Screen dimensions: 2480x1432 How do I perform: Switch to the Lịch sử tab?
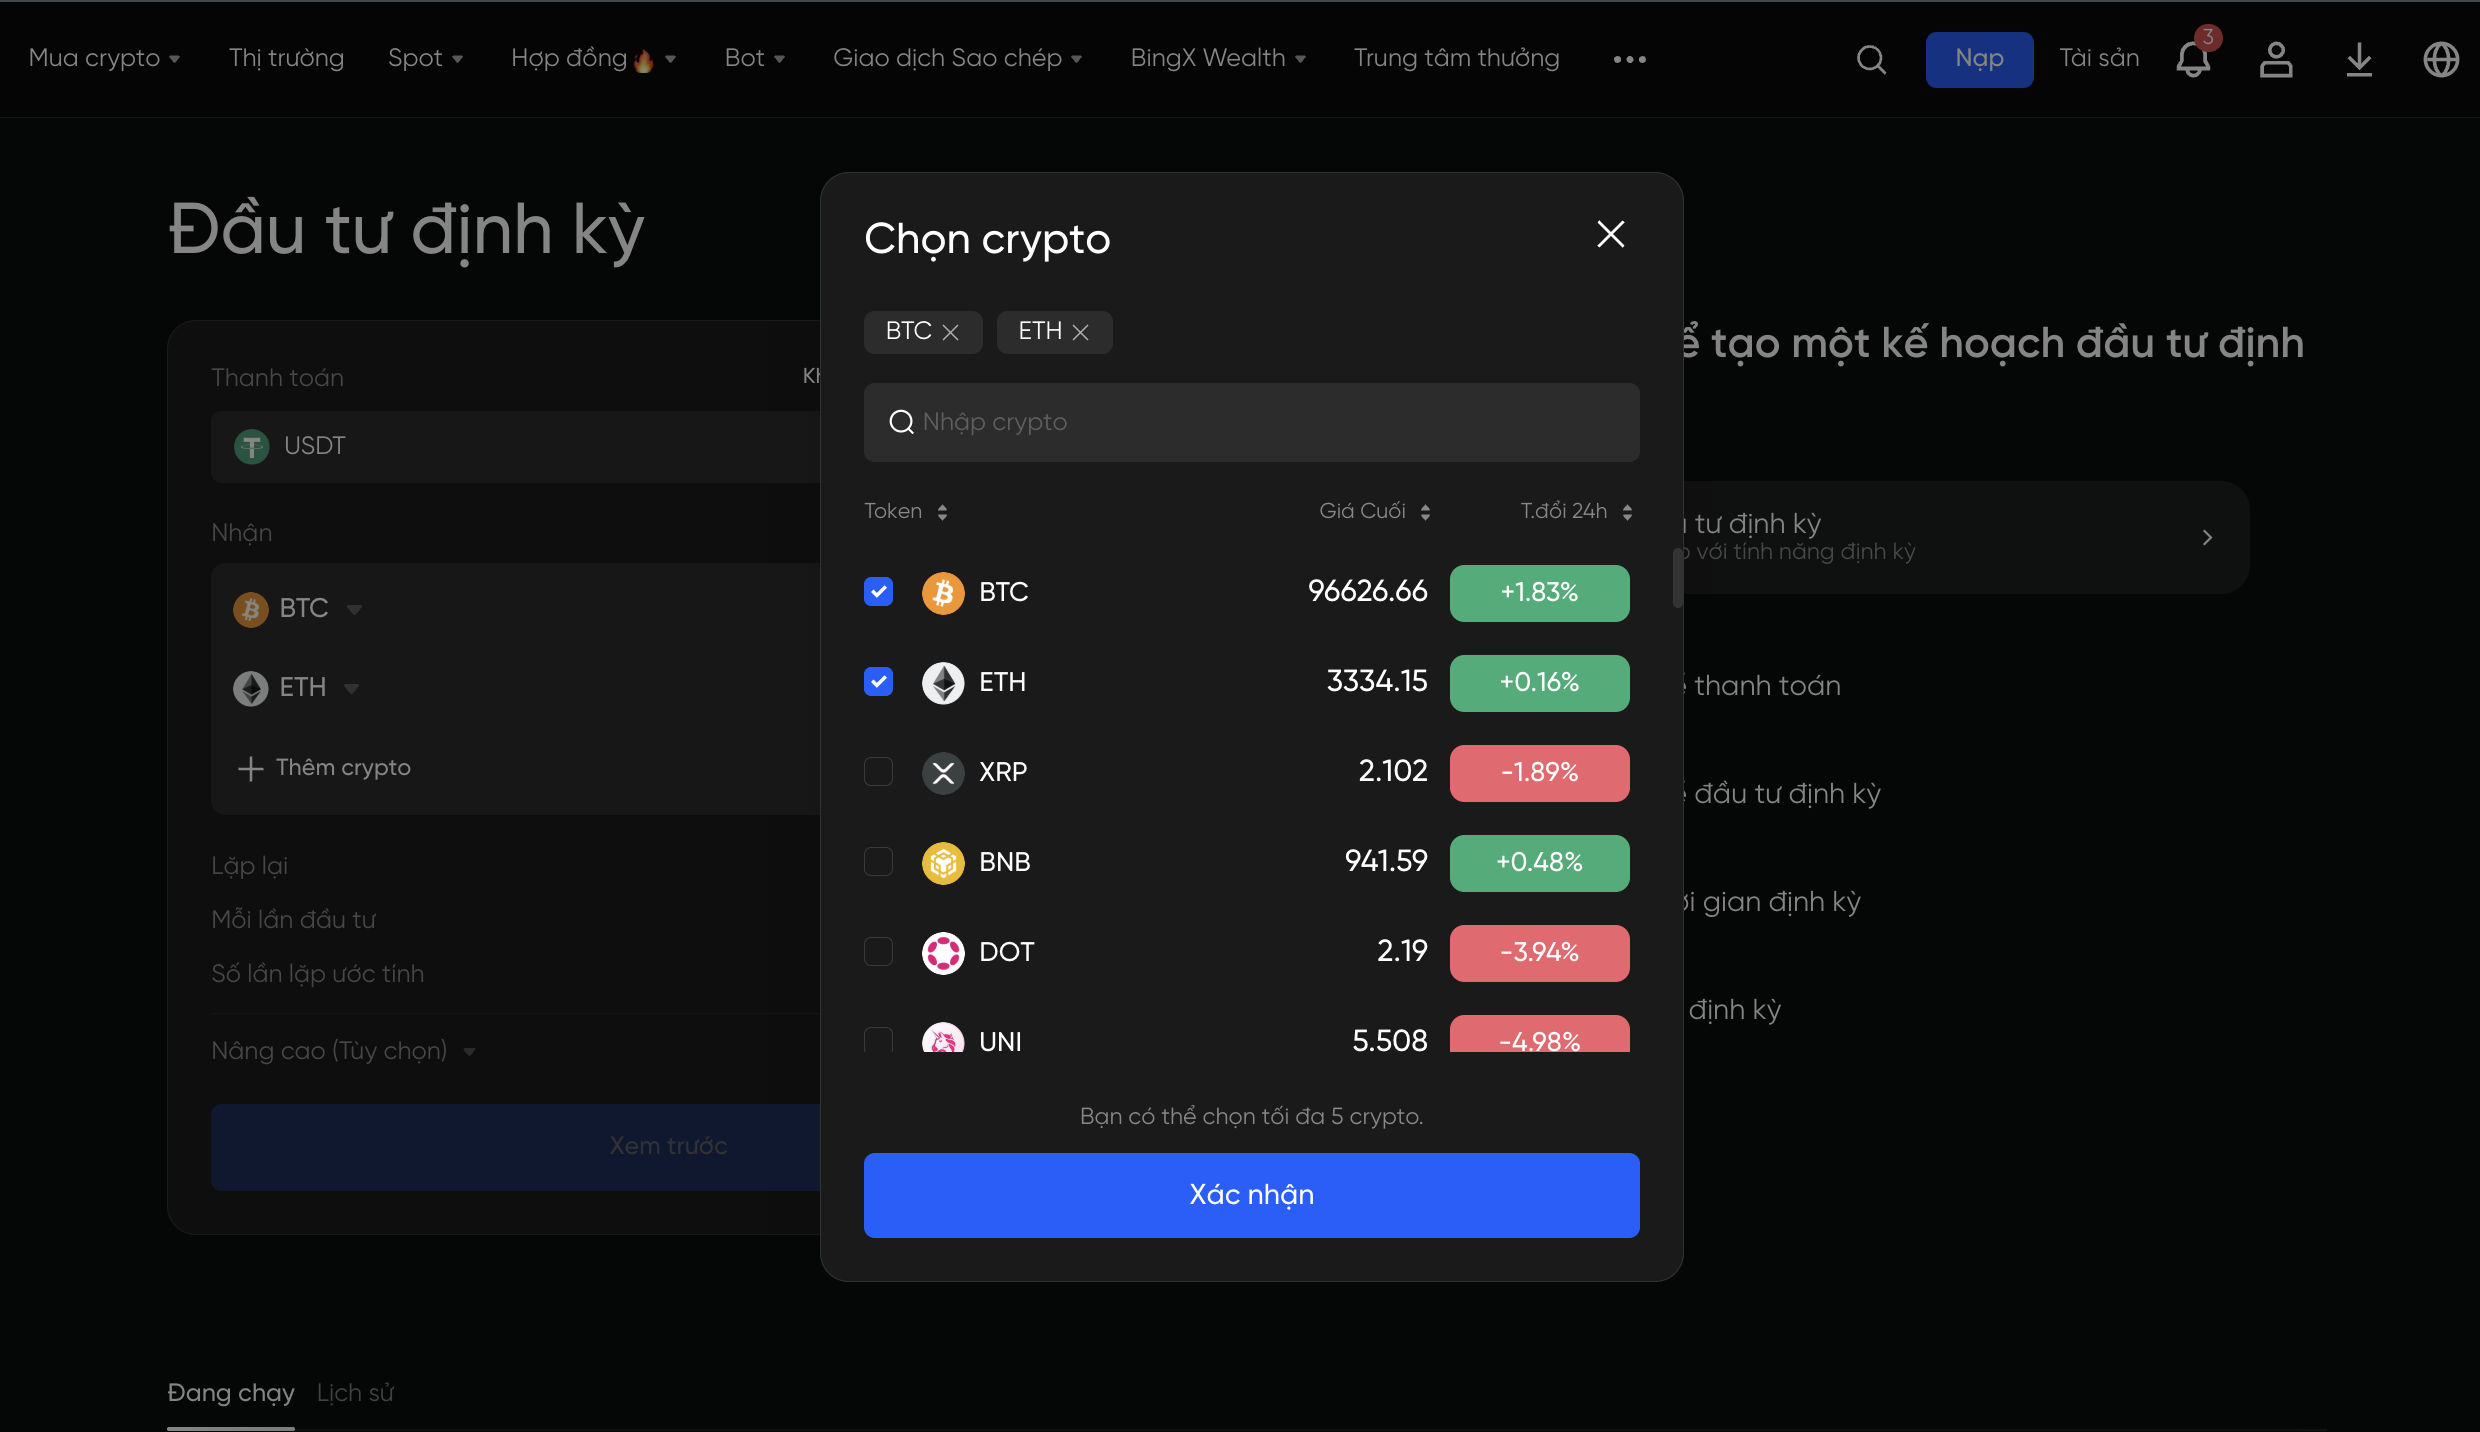point(355,1393)
